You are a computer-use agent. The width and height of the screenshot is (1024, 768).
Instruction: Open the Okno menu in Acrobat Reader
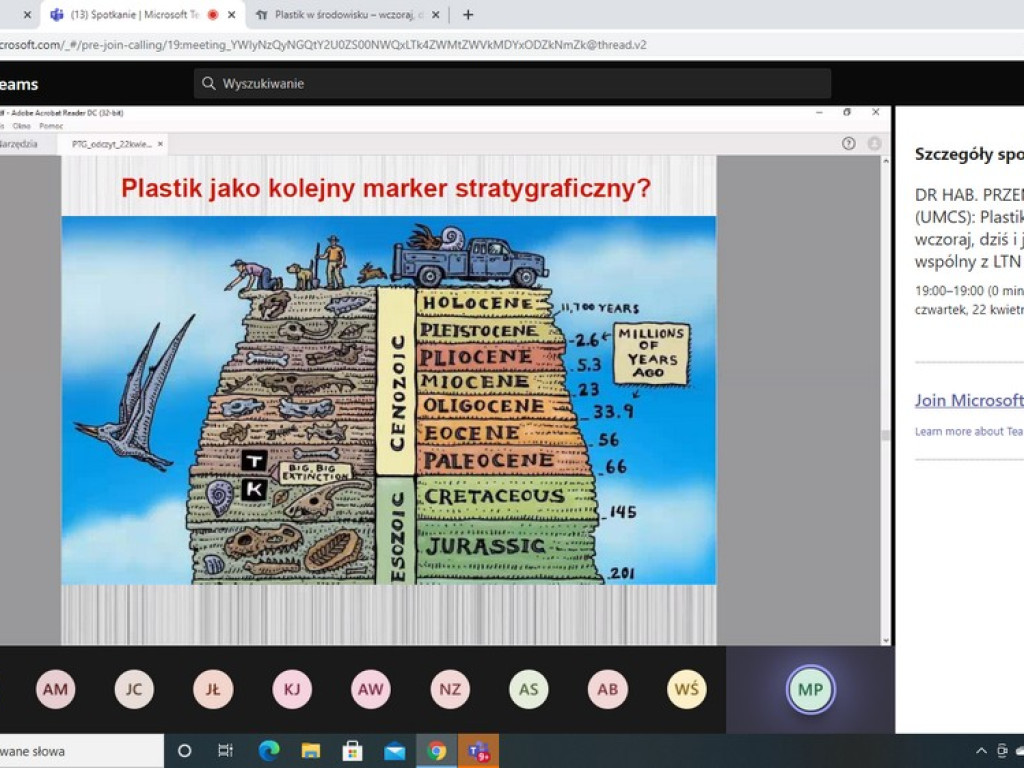point(22,126)
